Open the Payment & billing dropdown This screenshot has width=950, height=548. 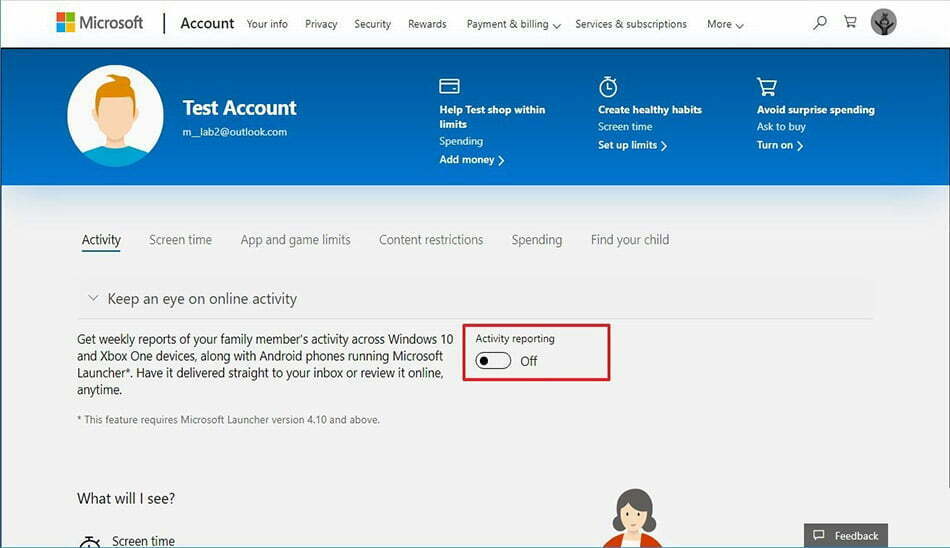point(513,24)
